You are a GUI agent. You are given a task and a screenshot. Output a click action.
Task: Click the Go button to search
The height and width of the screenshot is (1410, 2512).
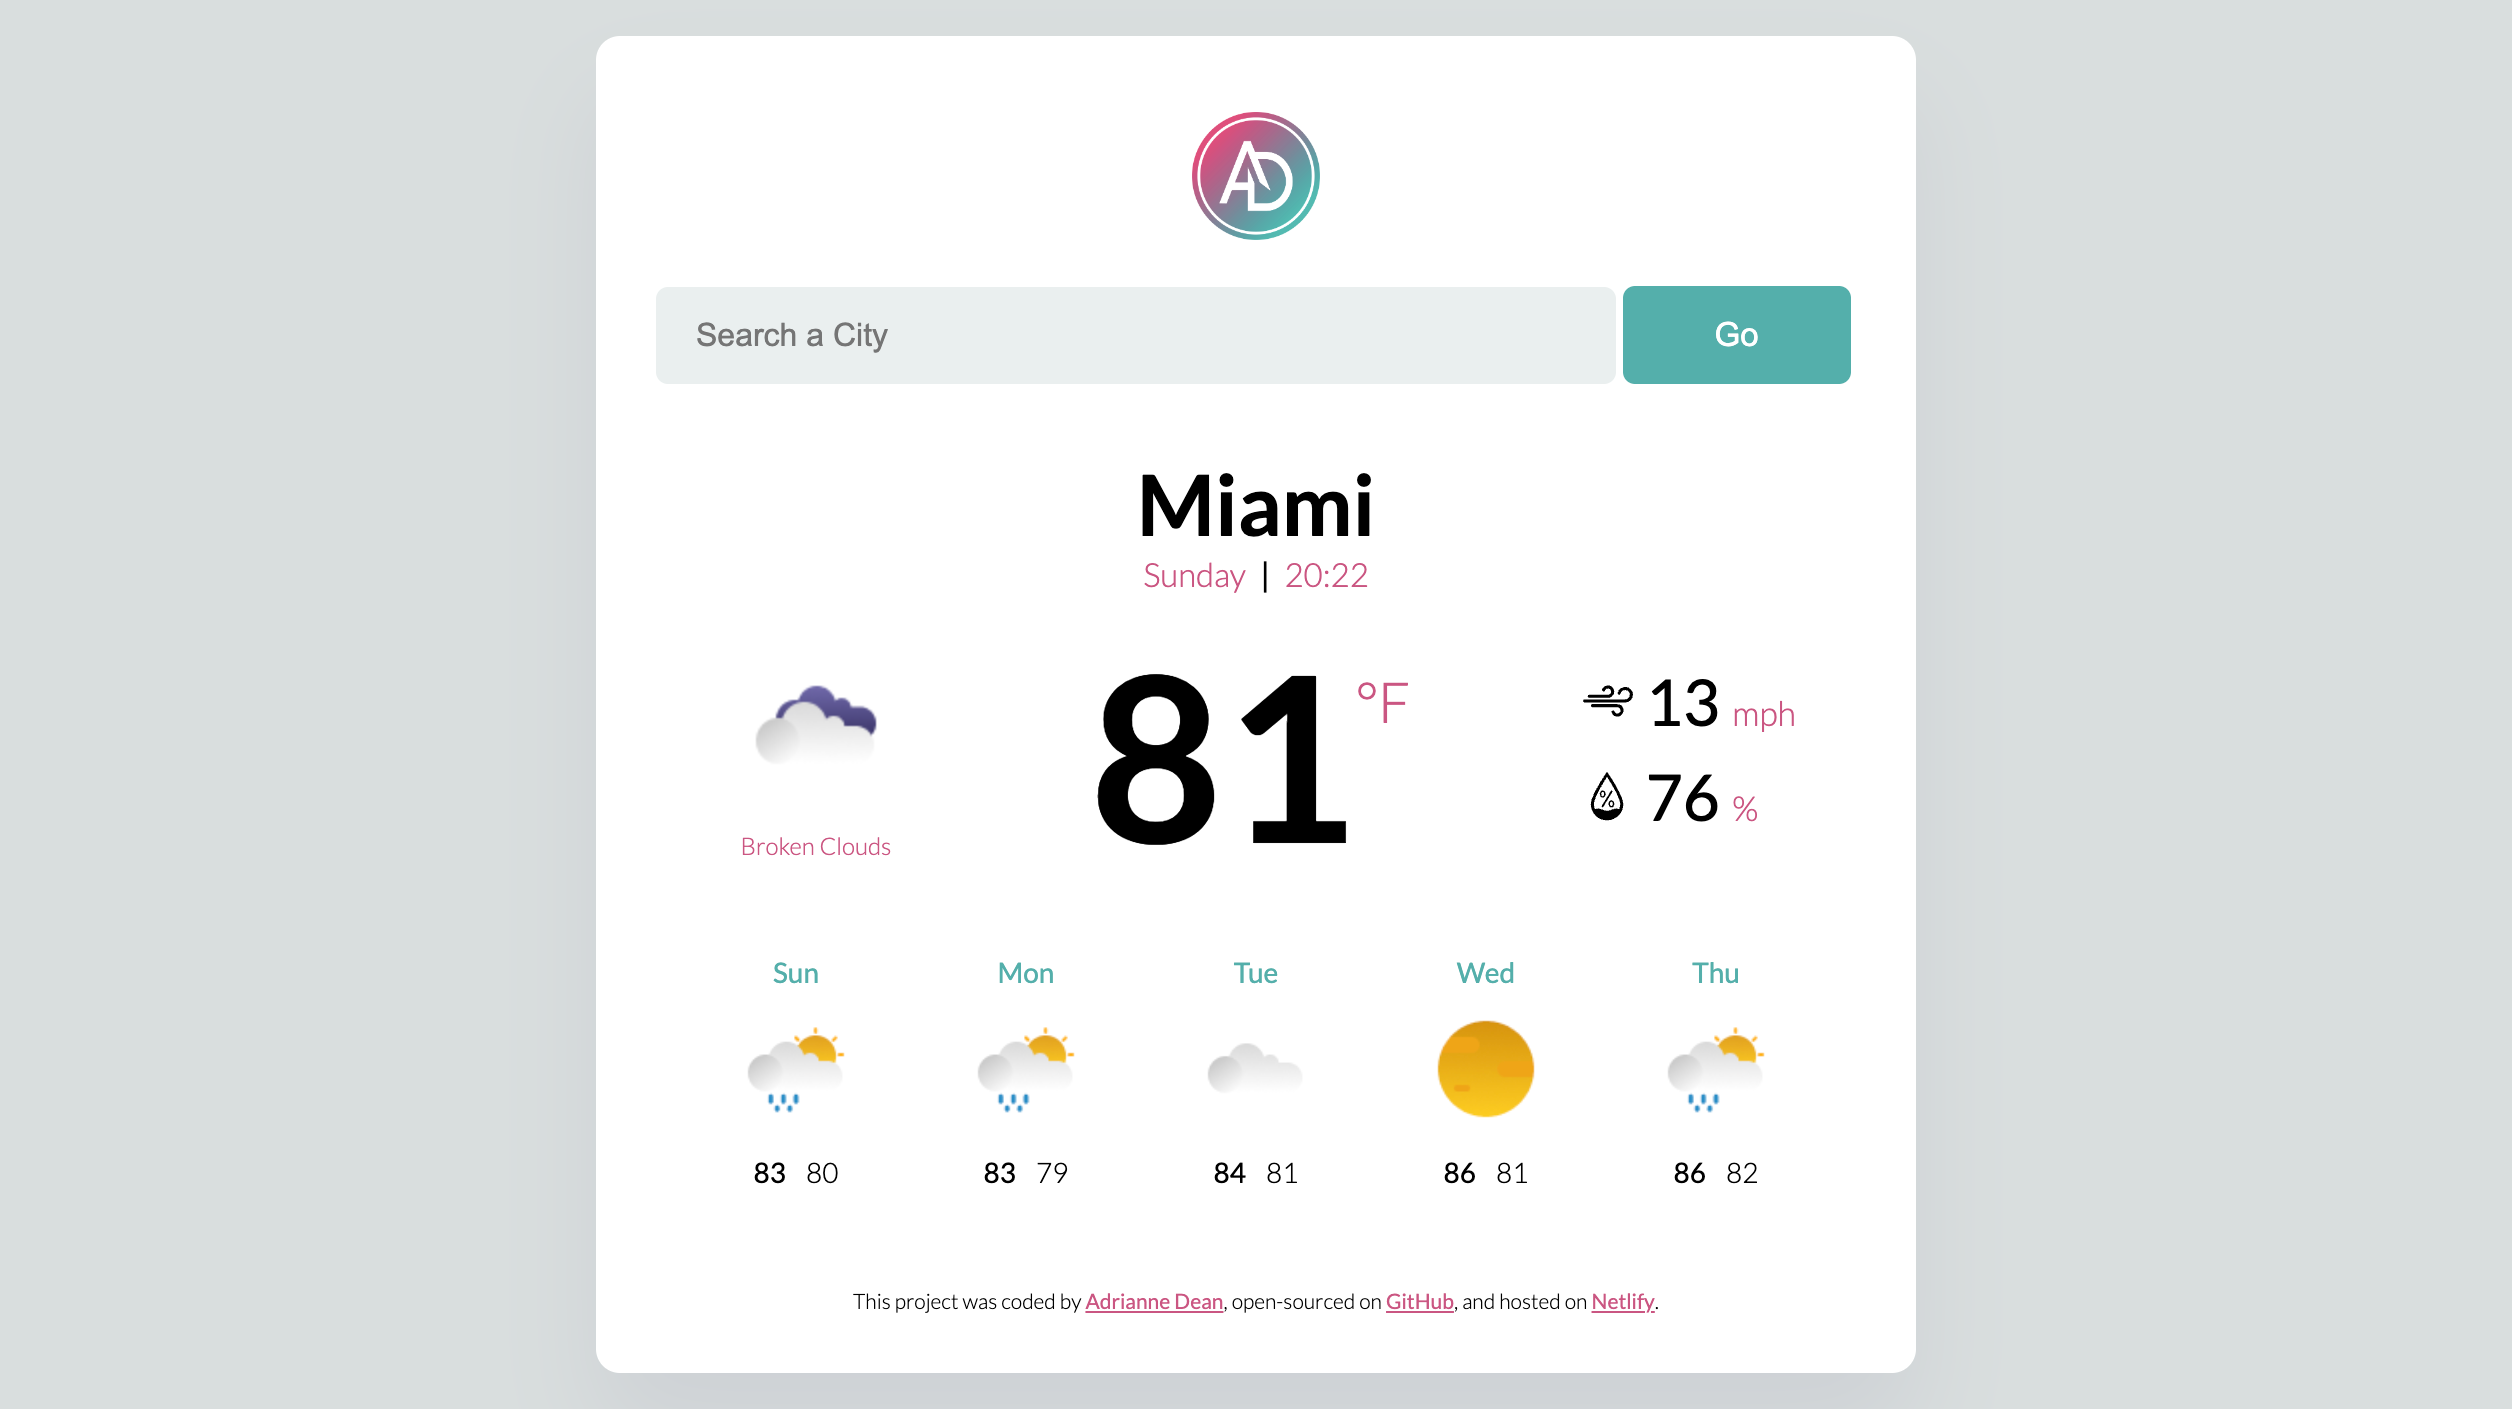1736,333
